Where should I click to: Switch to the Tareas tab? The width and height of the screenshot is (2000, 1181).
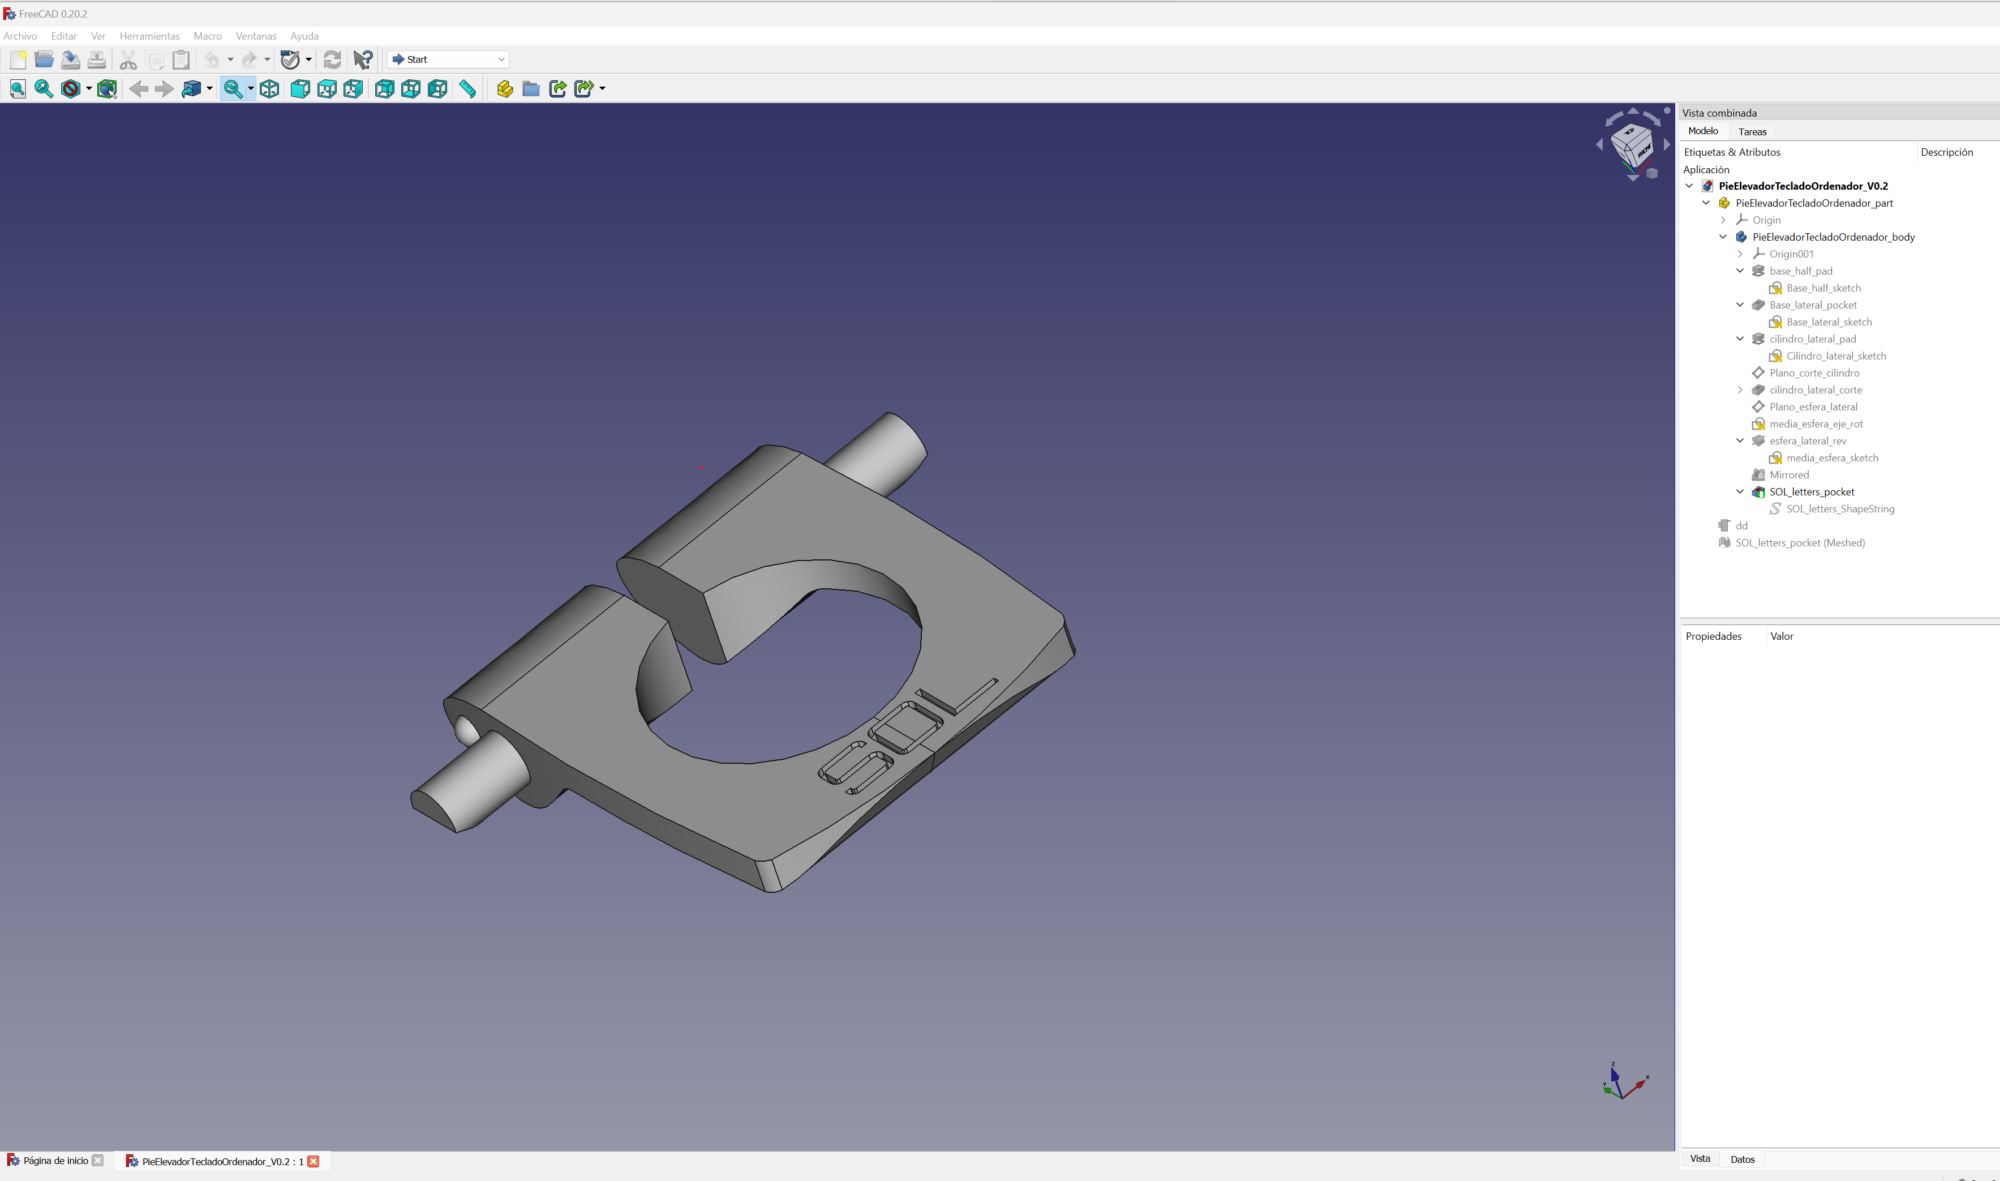1752,132
